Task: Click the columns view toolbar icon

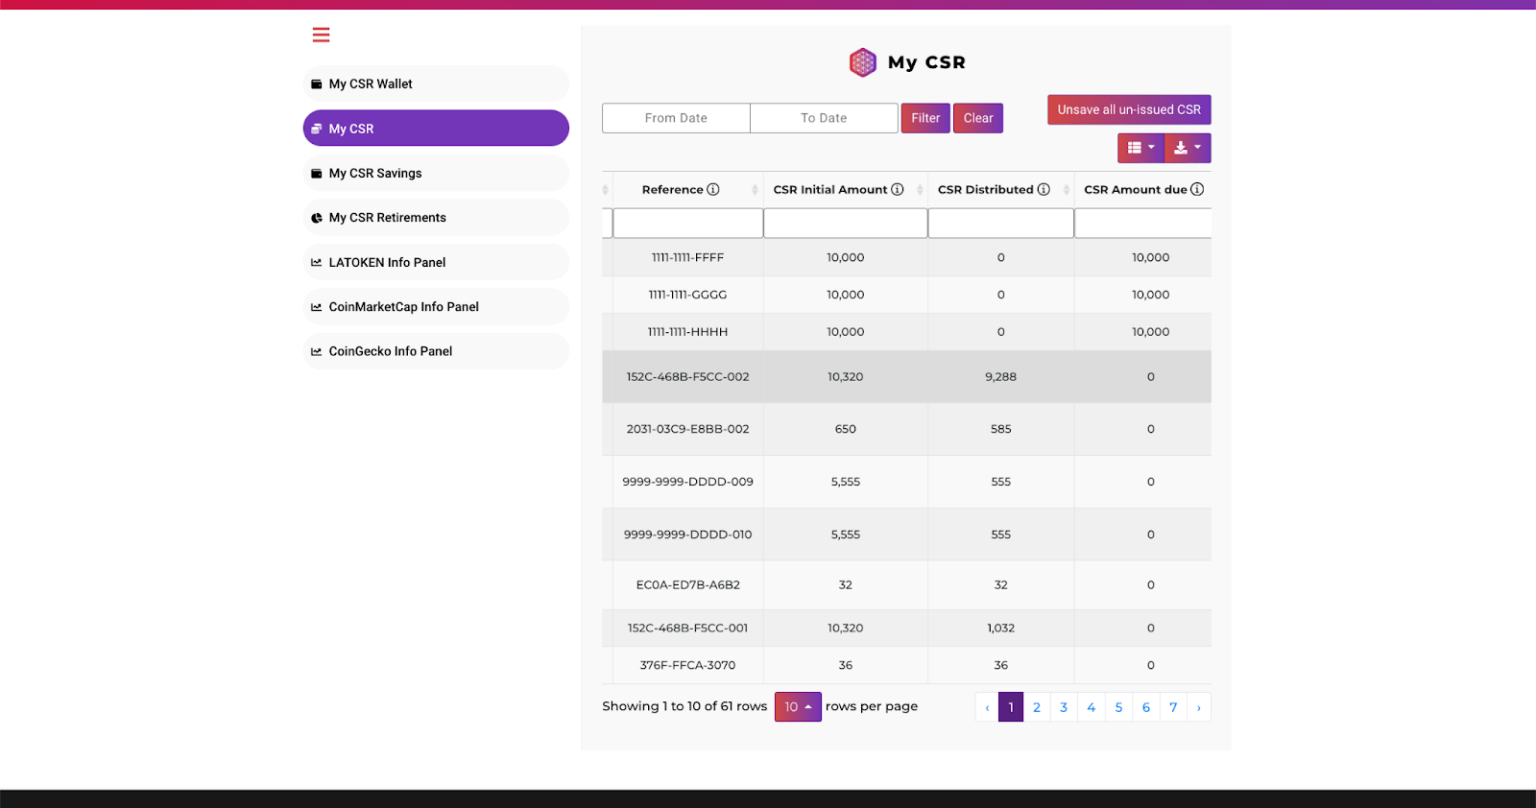Action: [1136, 147]
